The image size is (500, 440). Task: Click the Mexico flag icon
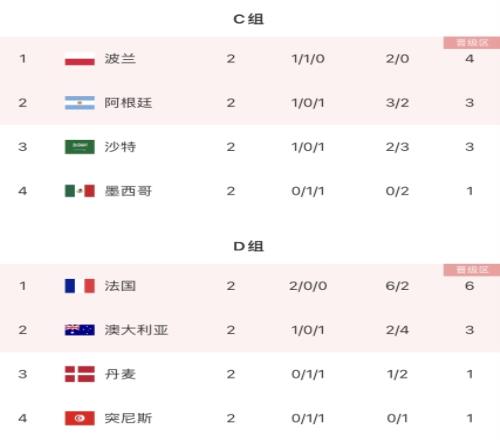80,191
